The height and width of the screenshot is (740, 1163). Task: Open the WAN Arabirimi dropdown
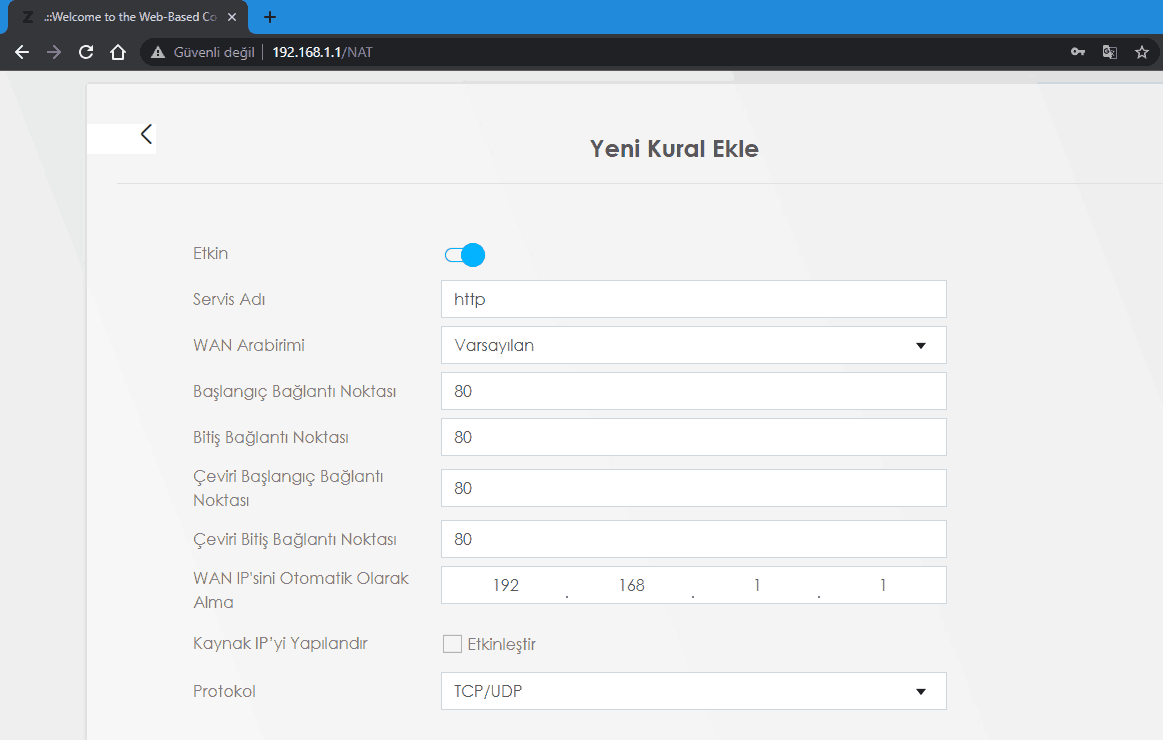(x=693, y=345)
